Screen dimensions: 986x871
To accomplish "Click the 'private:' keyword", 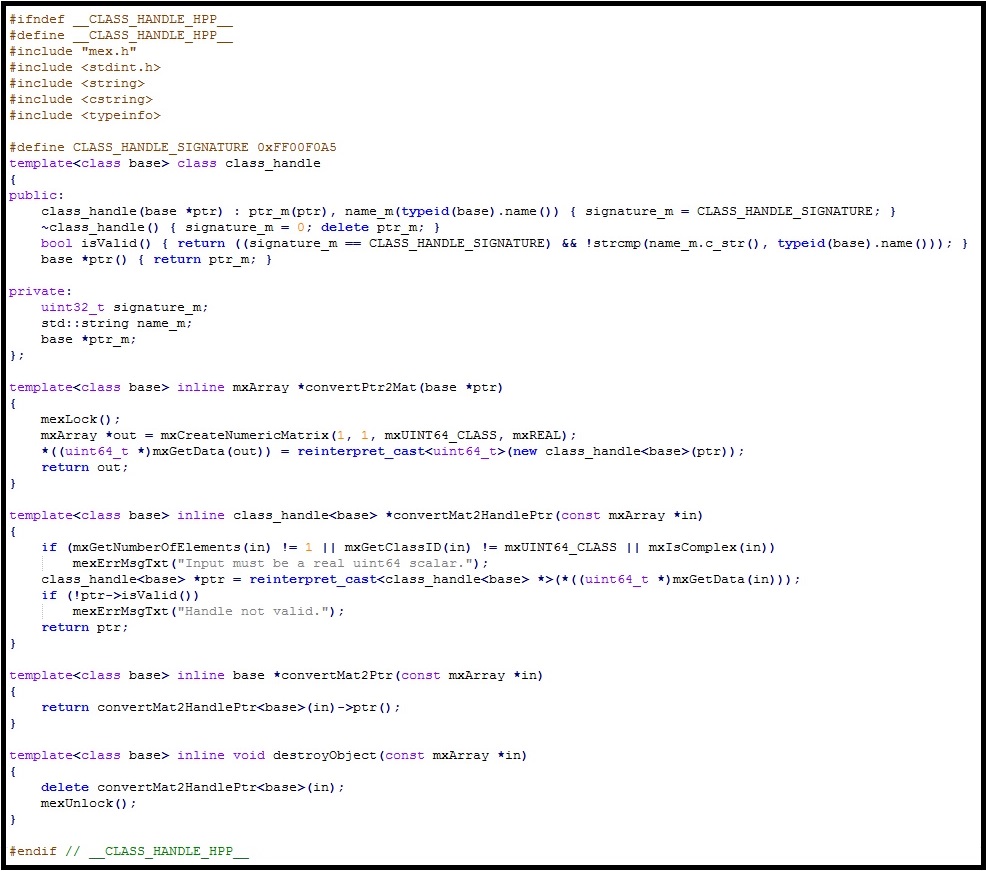I will [x=41, y=291].
